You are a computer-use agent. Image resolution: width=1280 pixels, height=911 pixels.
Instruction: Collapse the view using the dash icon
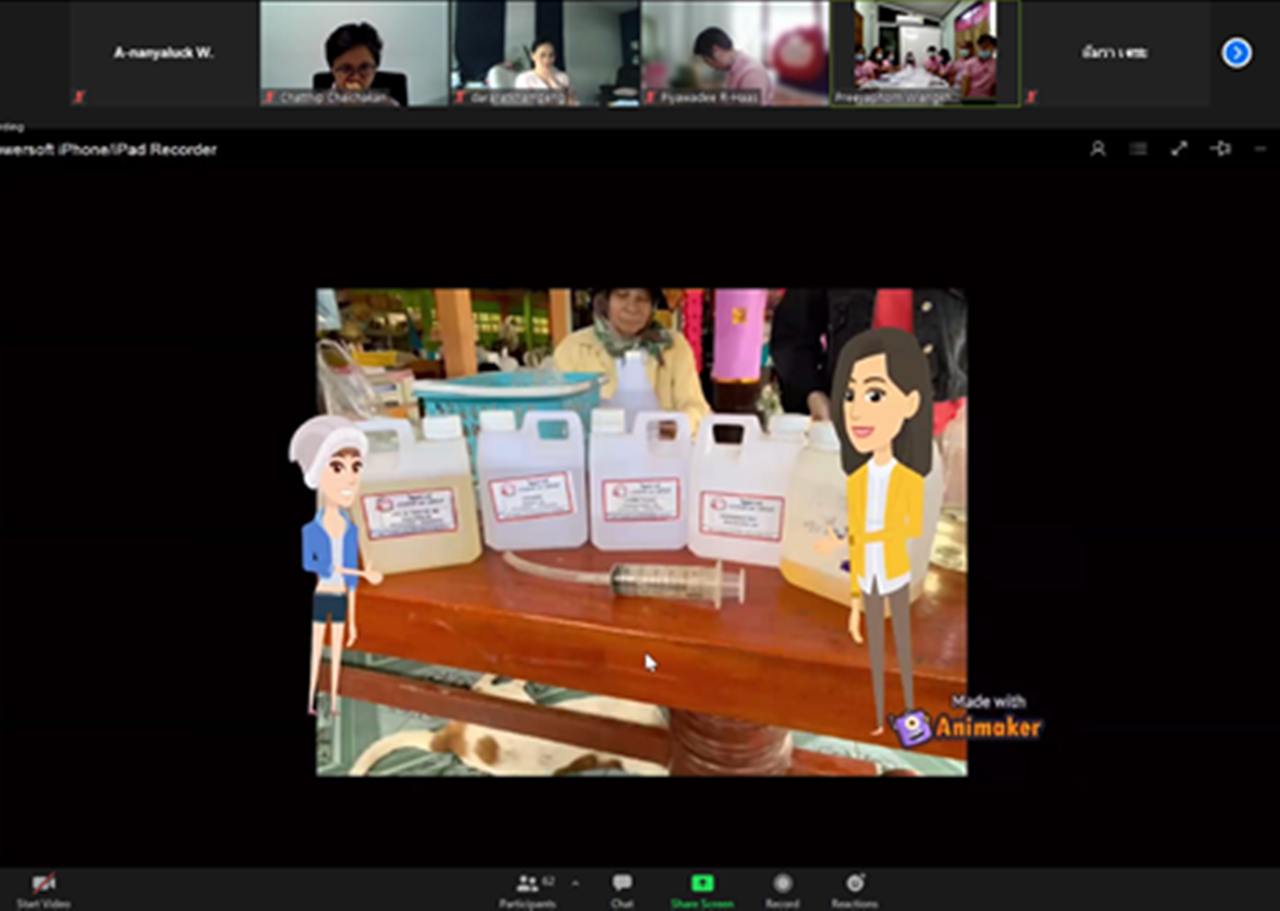pyautogui.click(x=1260, y=149)
